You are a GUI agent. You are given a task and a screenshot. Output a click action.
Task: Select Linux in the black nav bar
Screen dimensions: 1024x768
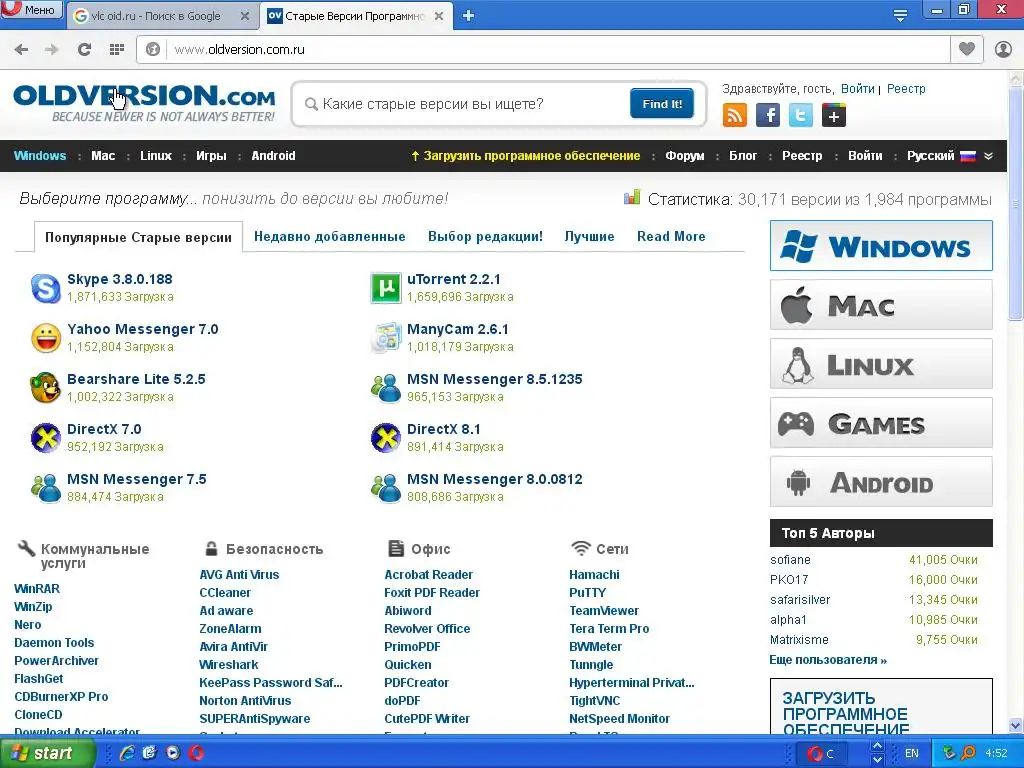[155, 156]
